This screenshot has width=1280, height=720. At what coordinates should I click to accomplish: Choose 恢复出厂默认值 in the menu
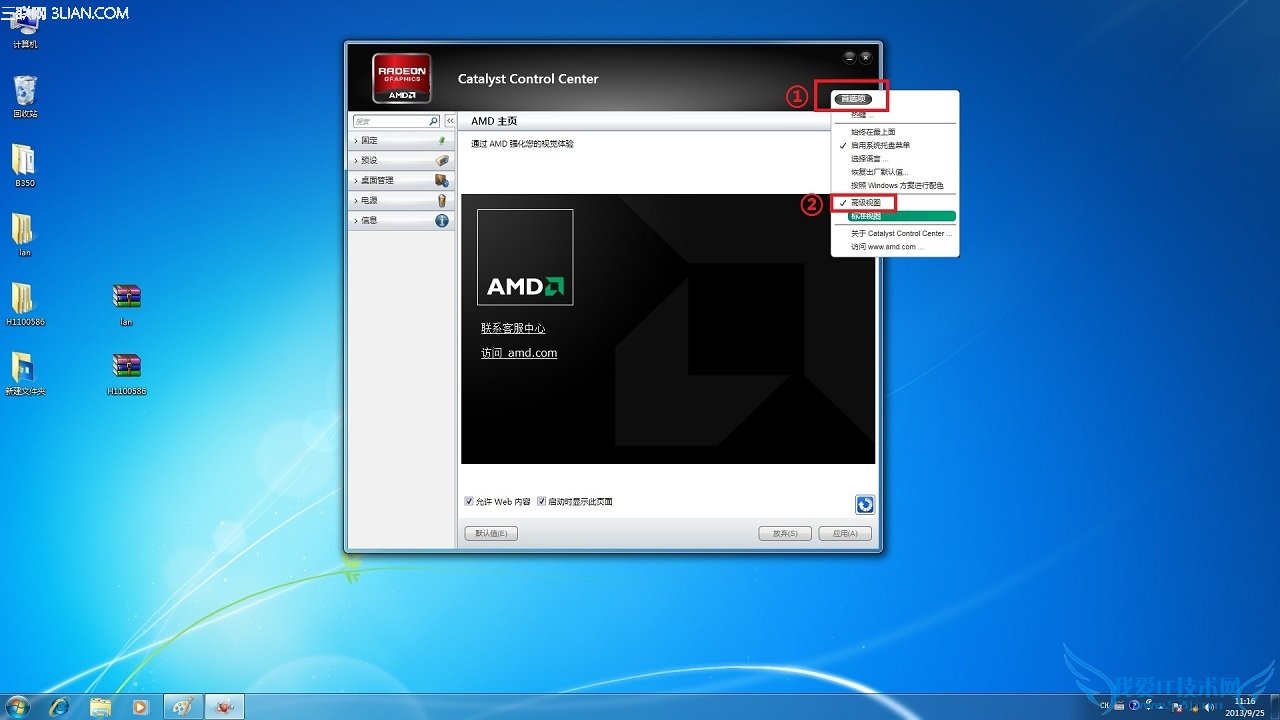point(879,172)
